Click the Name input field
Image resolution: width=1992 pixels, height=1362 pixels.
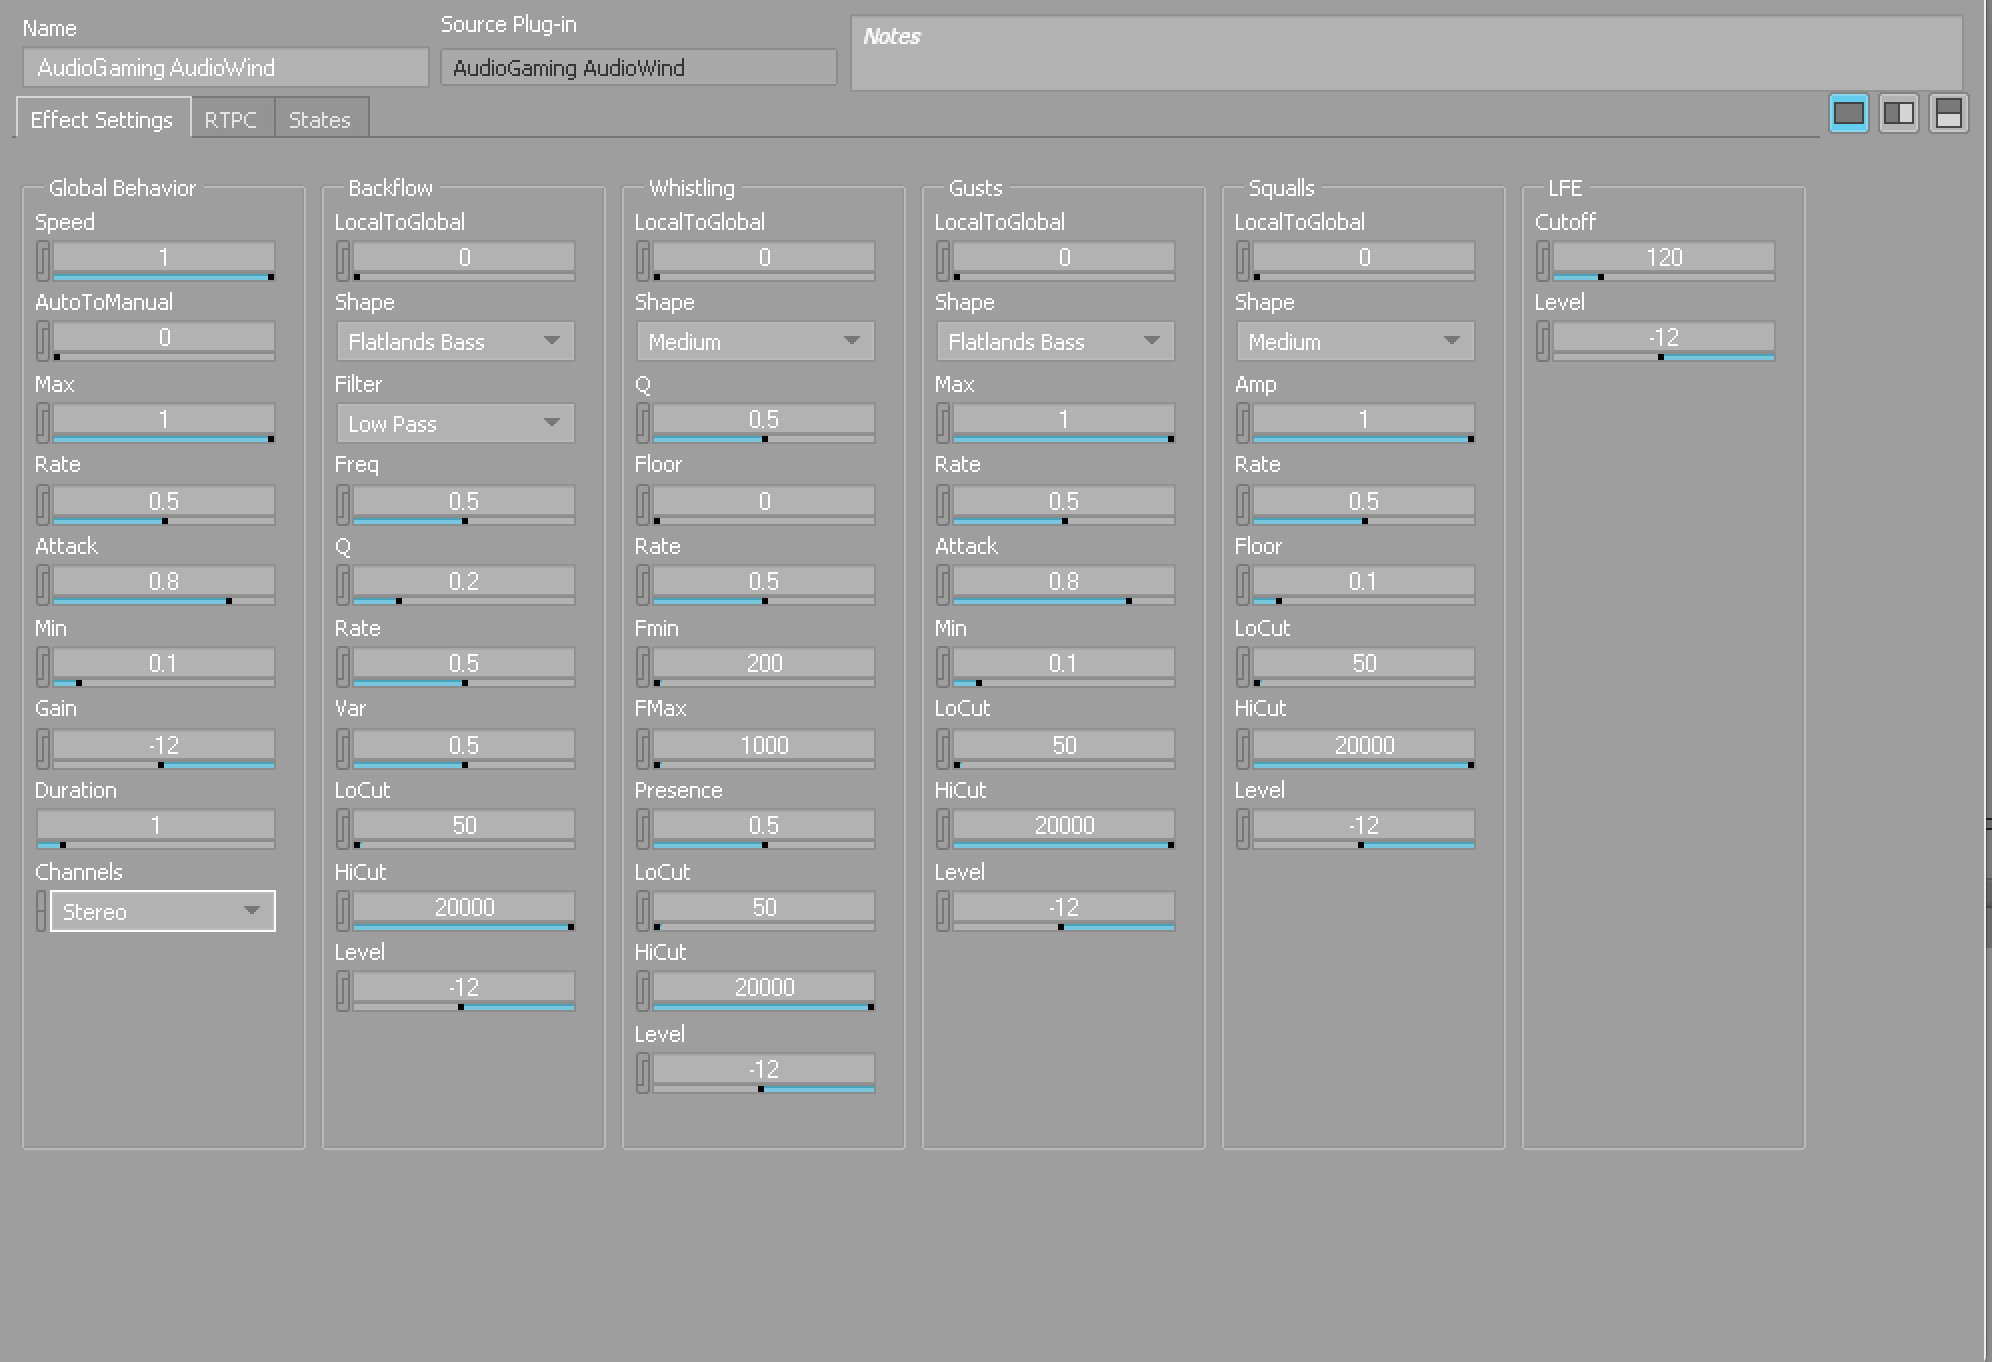(x=226, y=68)
